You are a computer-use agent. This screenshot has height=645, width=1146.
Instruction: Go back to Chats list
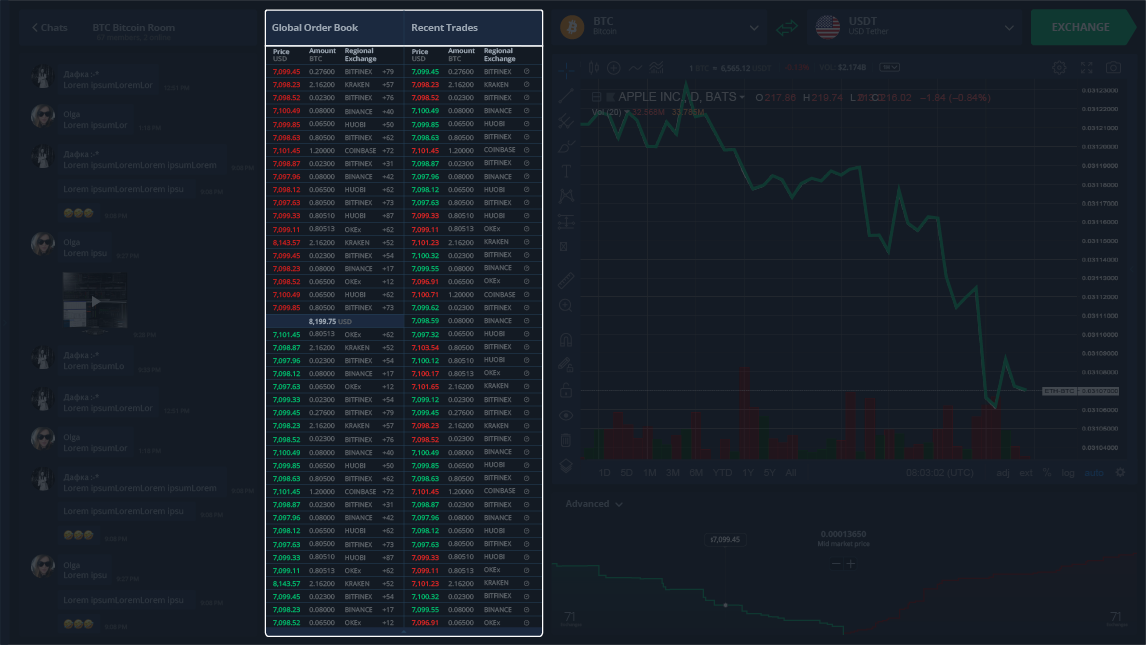click(49, 27)
